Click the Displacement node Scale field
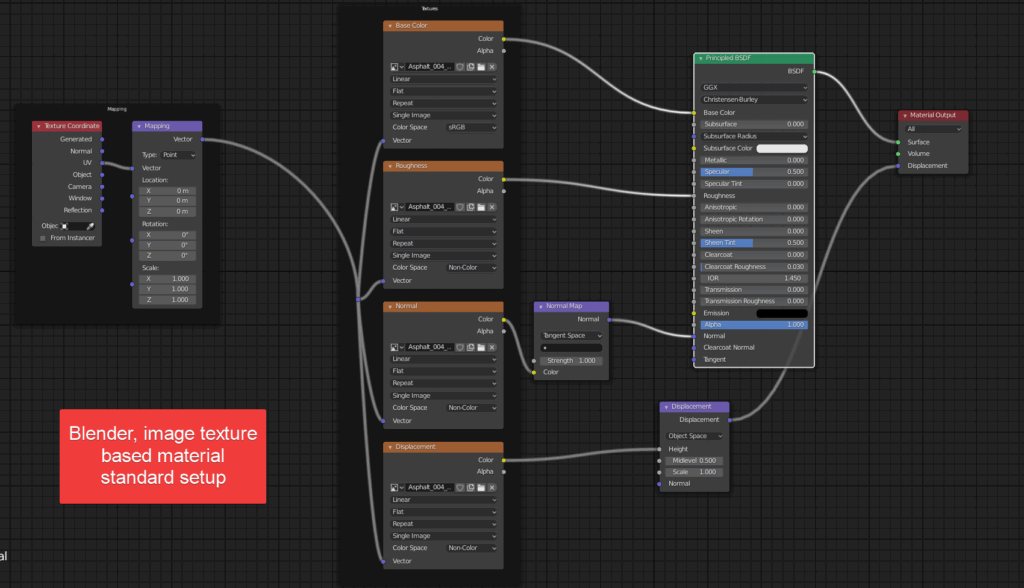The width and height of the screenshot is (1024, 588). click(694, 472)
